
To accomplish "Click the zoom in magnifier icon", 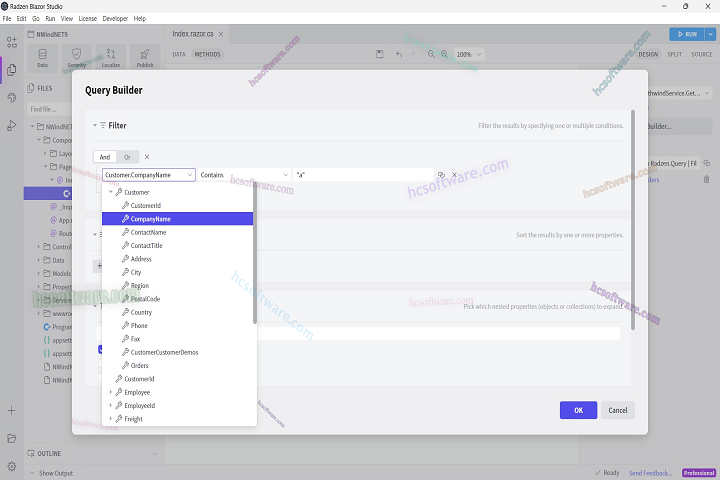I will (x=444, y=54).
